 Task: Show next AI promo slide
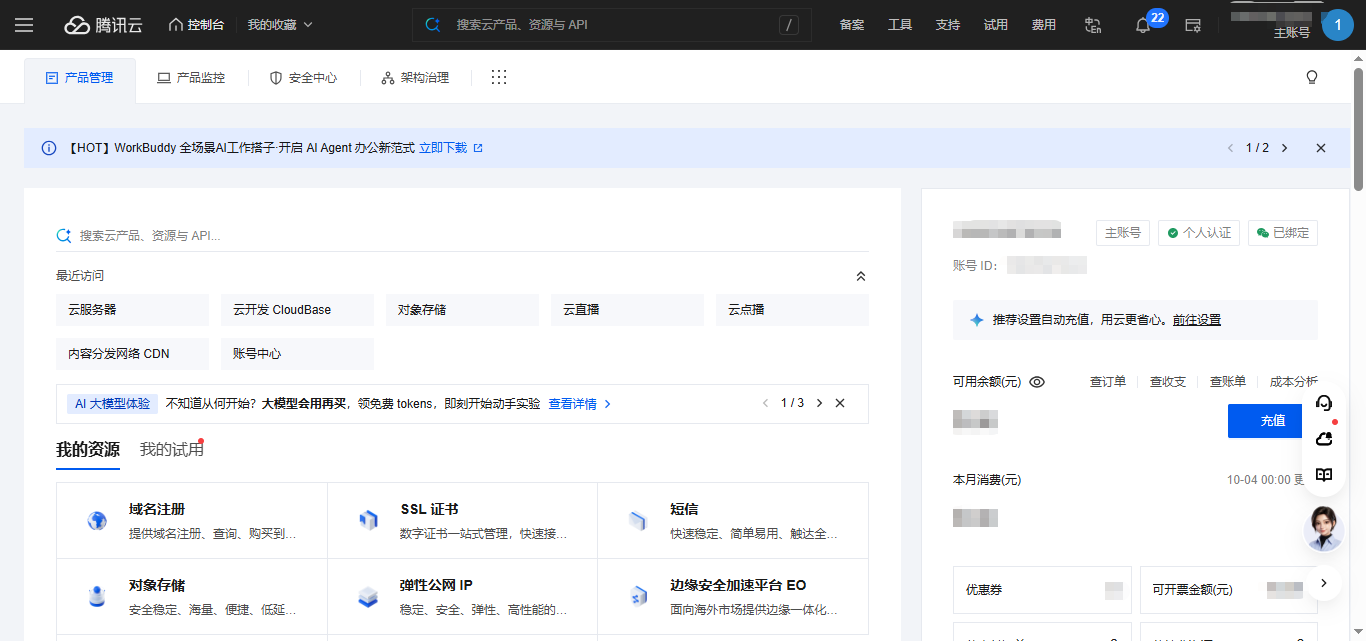click(820, 404)
